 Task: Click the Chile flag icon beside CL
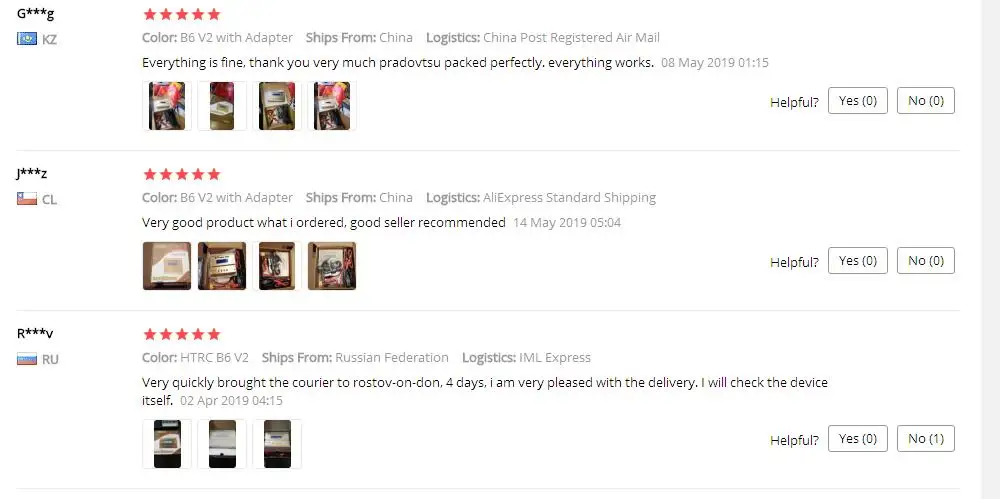tap(27, 199)
